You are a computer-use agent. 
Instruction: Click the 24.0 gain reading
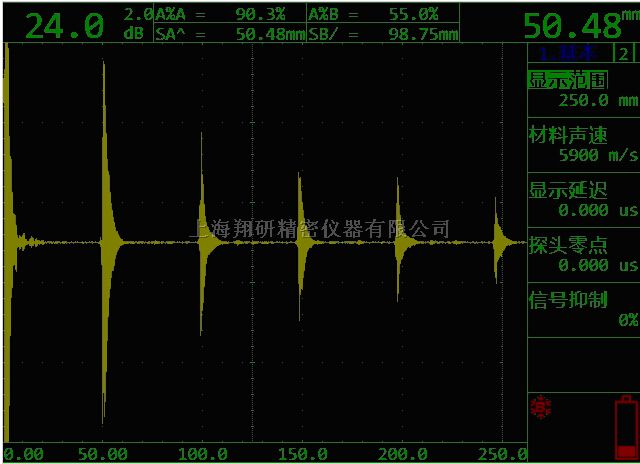coord(64,26)
